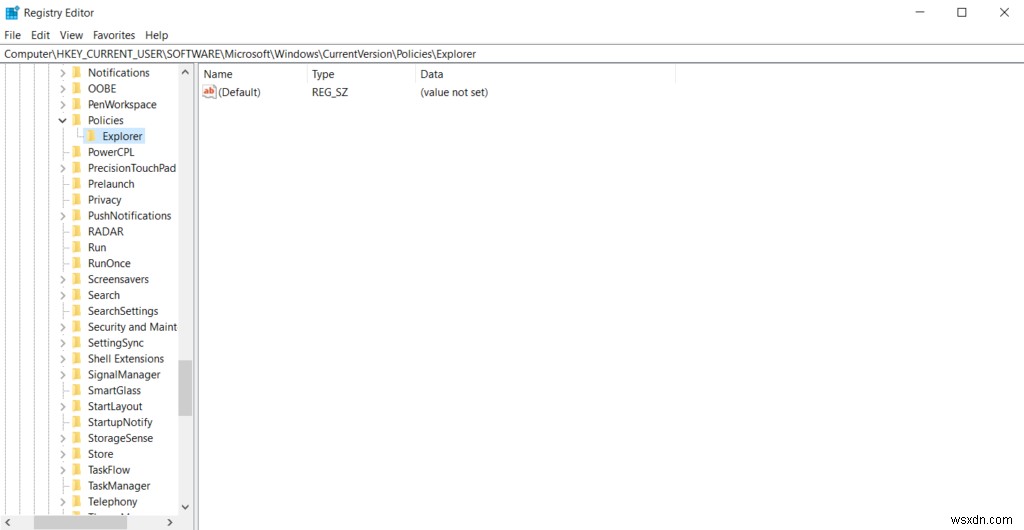Image resolution: width=1024 pixels, height=530 pixels.
Task: Click the Privacy folder icon
Action: [x=77, y=199]
